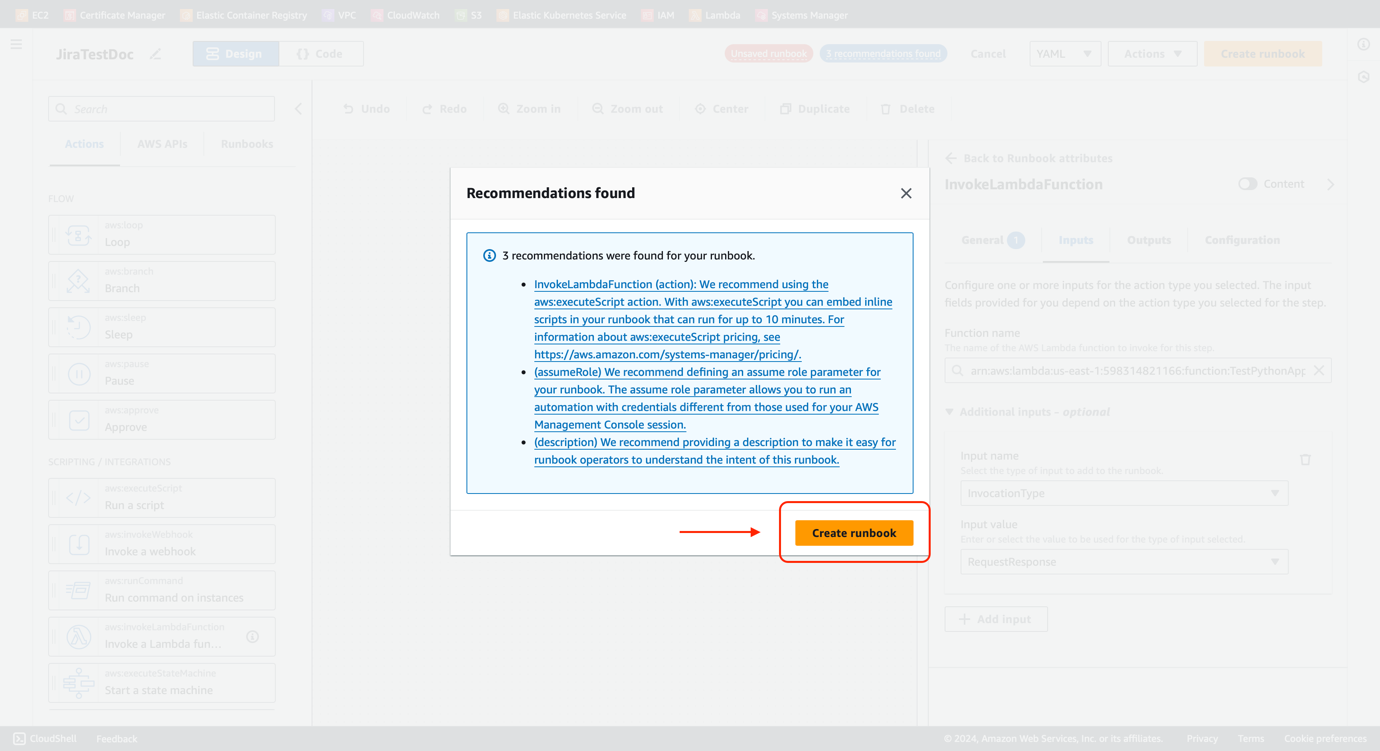
Task: Select the Run a script action
Action: (x=162, y=498)
